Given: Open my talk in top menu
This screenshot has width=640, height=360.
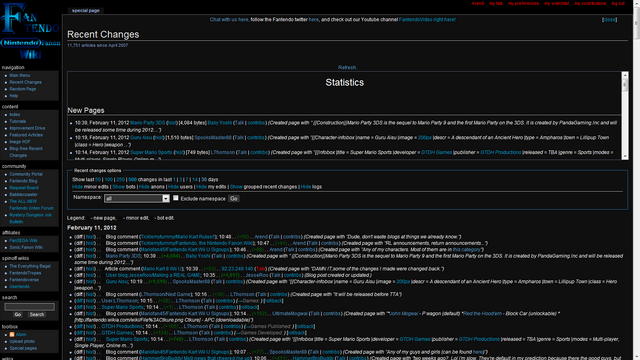Looking at the screenshot, I should click(x=496, y=3).
